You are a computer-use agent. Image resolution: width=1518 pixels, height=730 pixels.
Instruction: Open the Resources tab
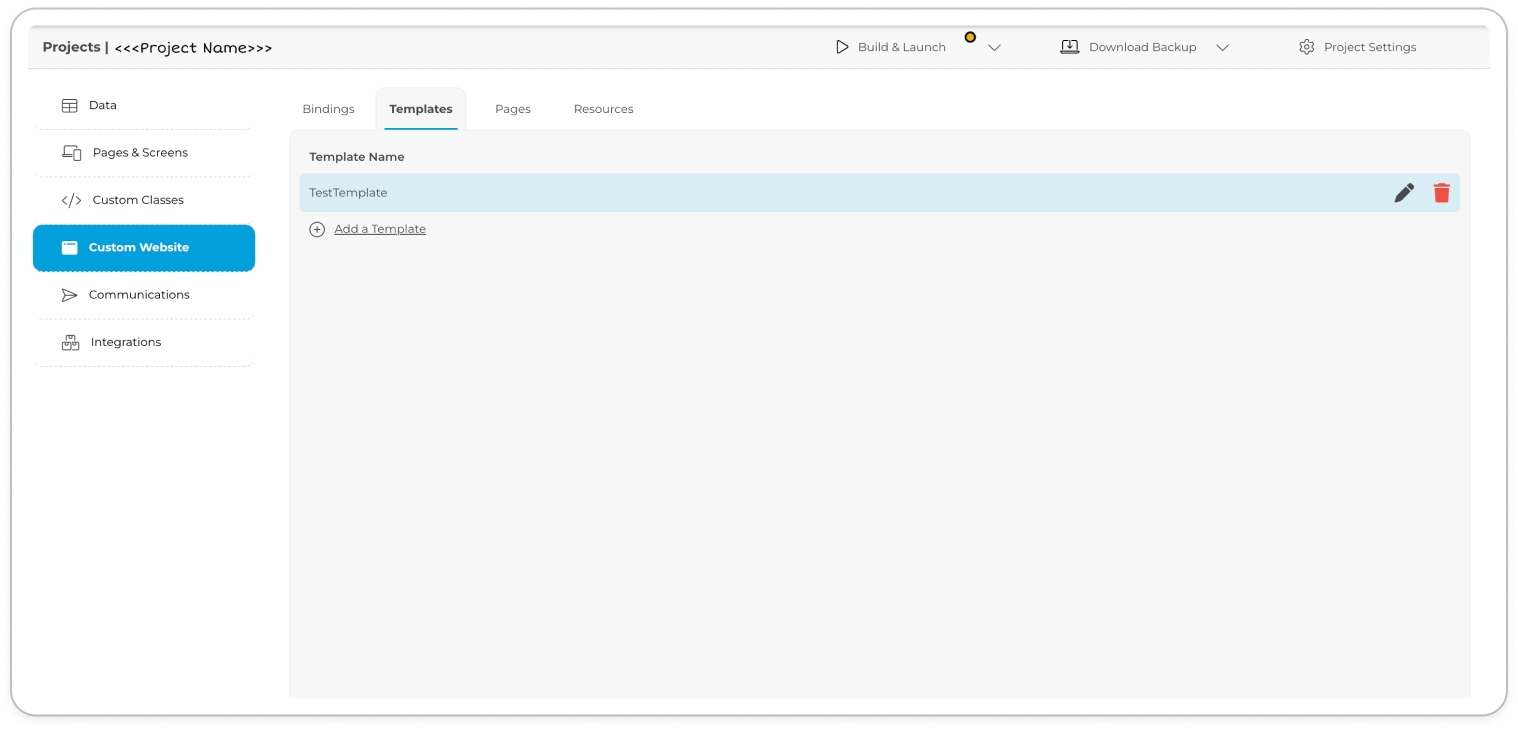click(x=603, y=109)
